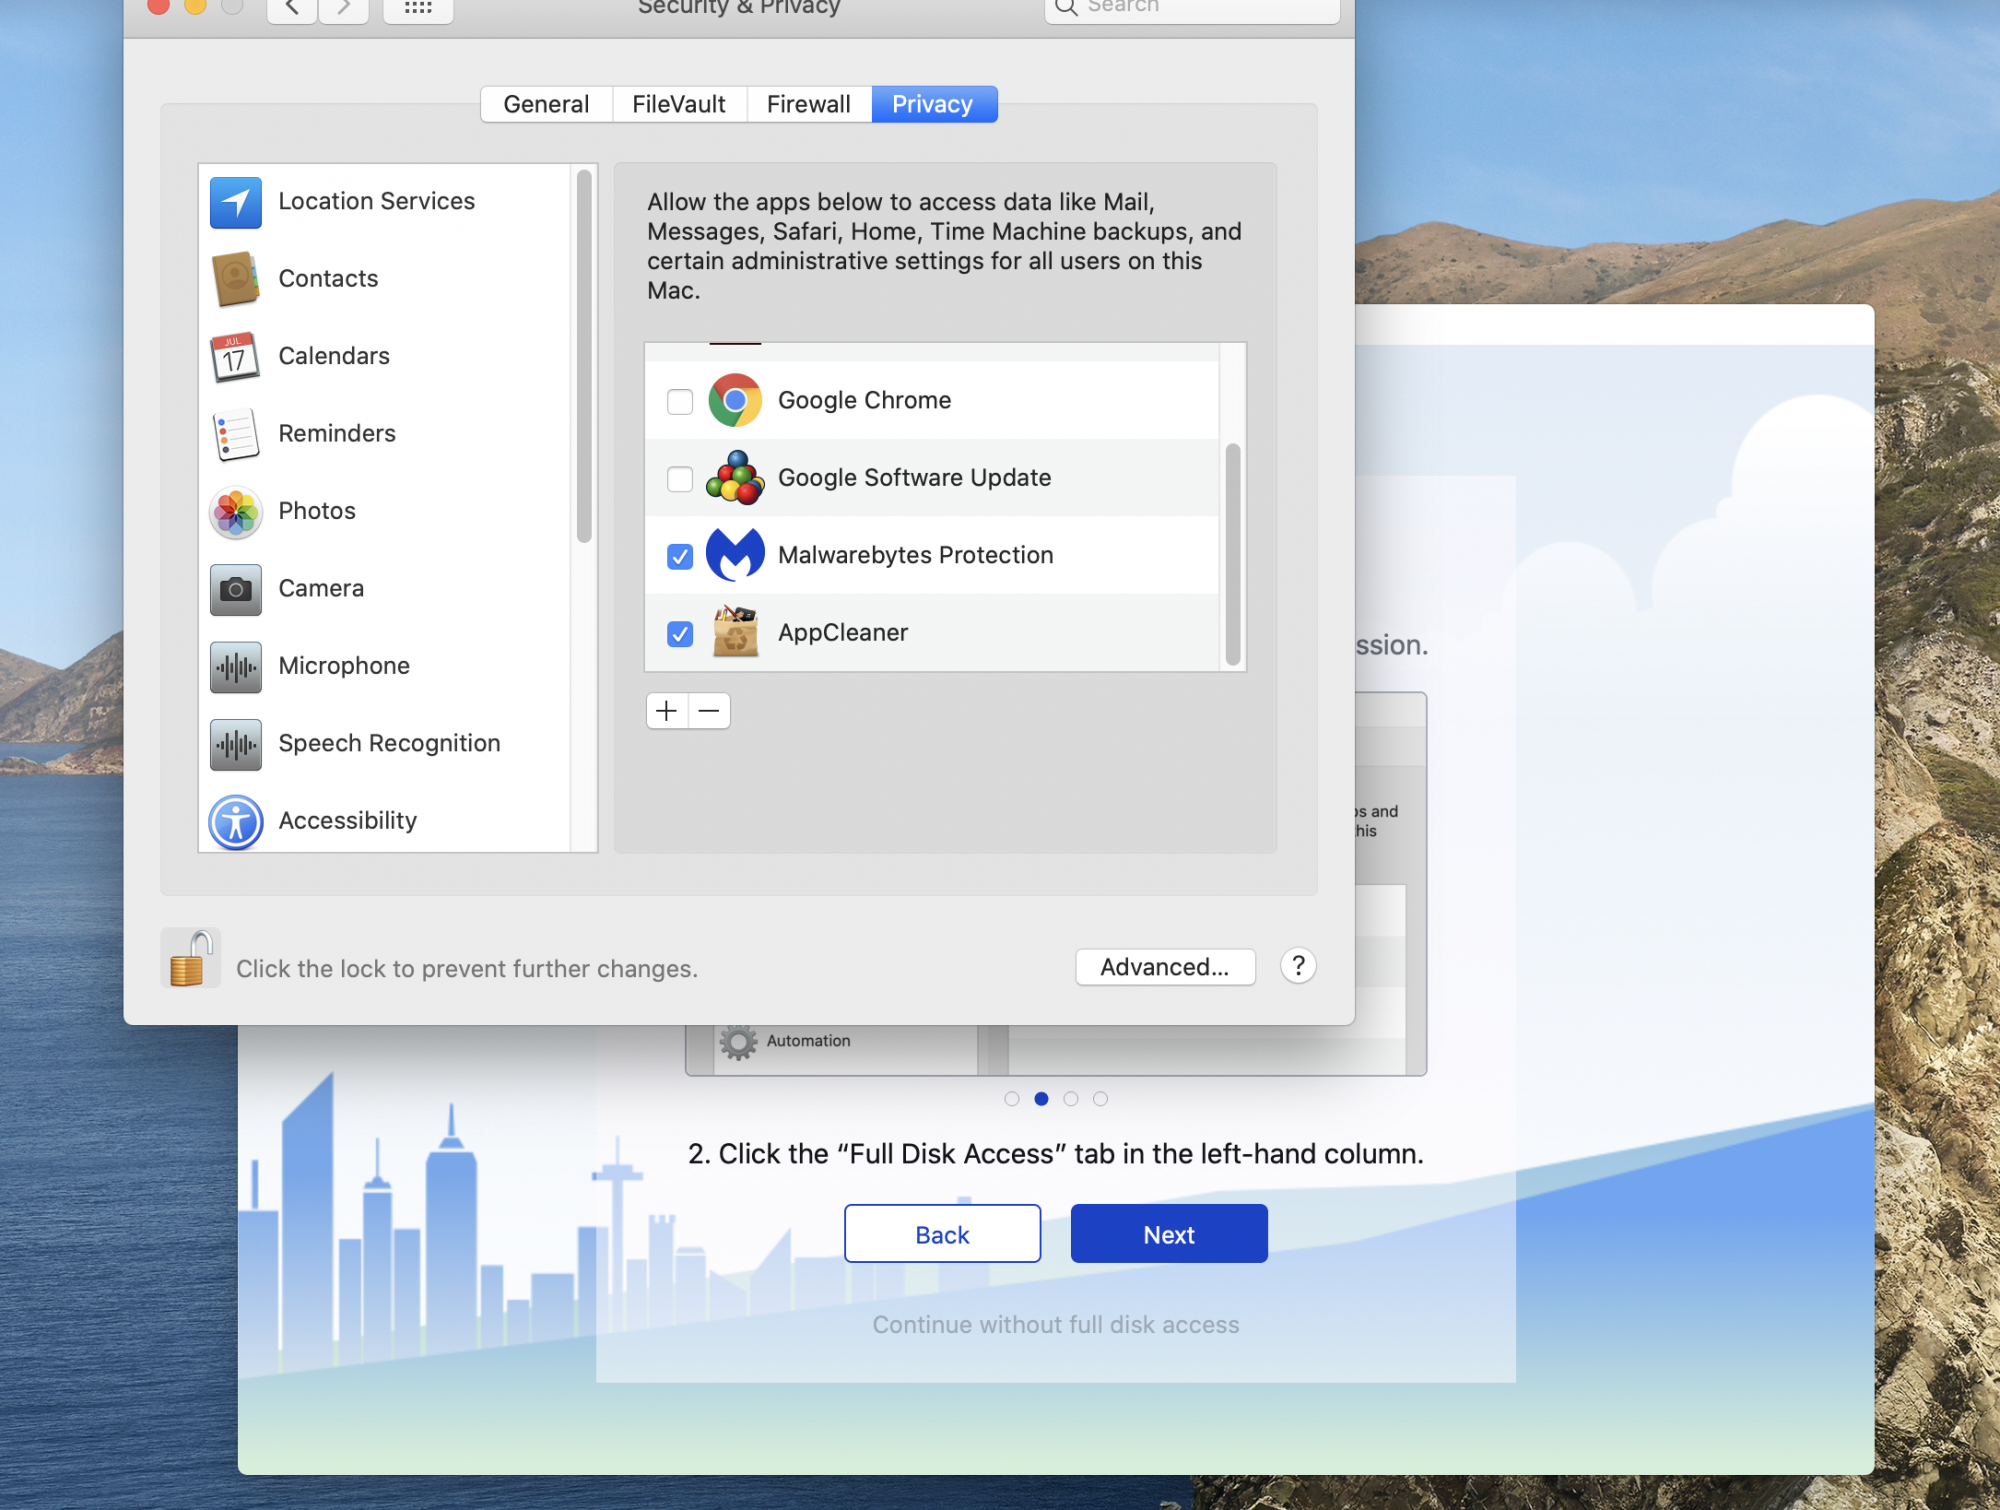The height and width of the screenshot is (1510, 2000).
Task: Select the first page indicator dot
Action: [x=1012, y=1099]
